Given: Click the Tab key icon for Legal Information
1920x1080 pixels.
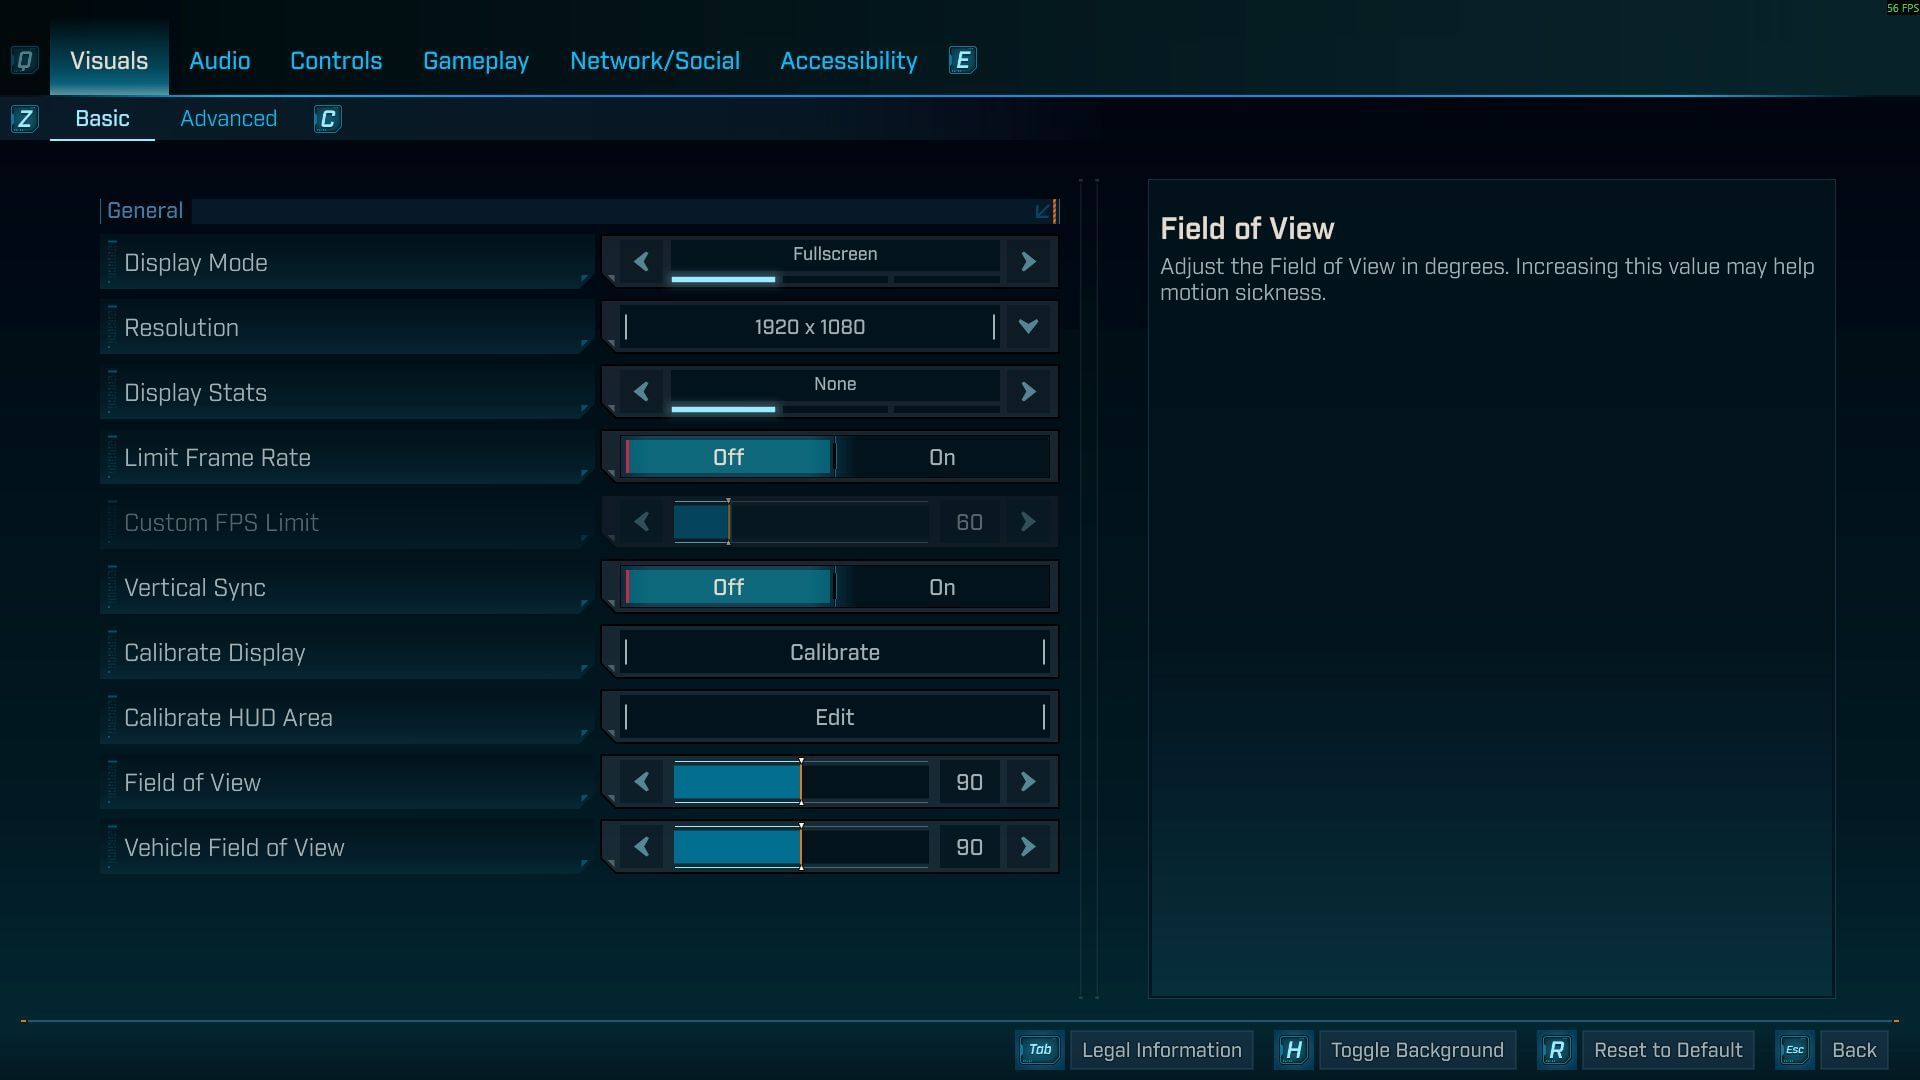Looking at the screenshot, I should pos(1039,1050).
